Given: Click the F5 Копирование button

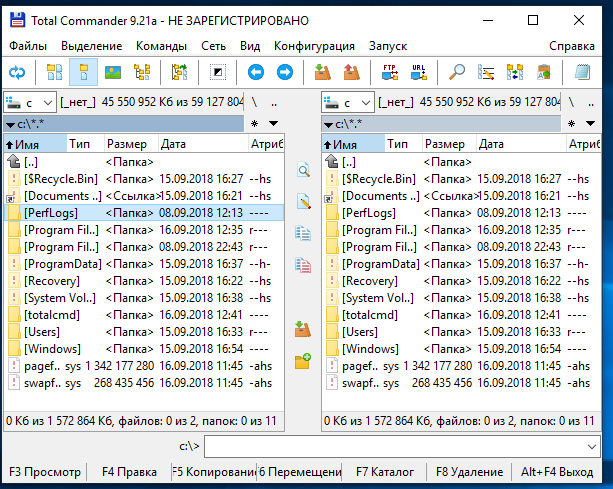Looking at the screenshot, I should (214, 472).
